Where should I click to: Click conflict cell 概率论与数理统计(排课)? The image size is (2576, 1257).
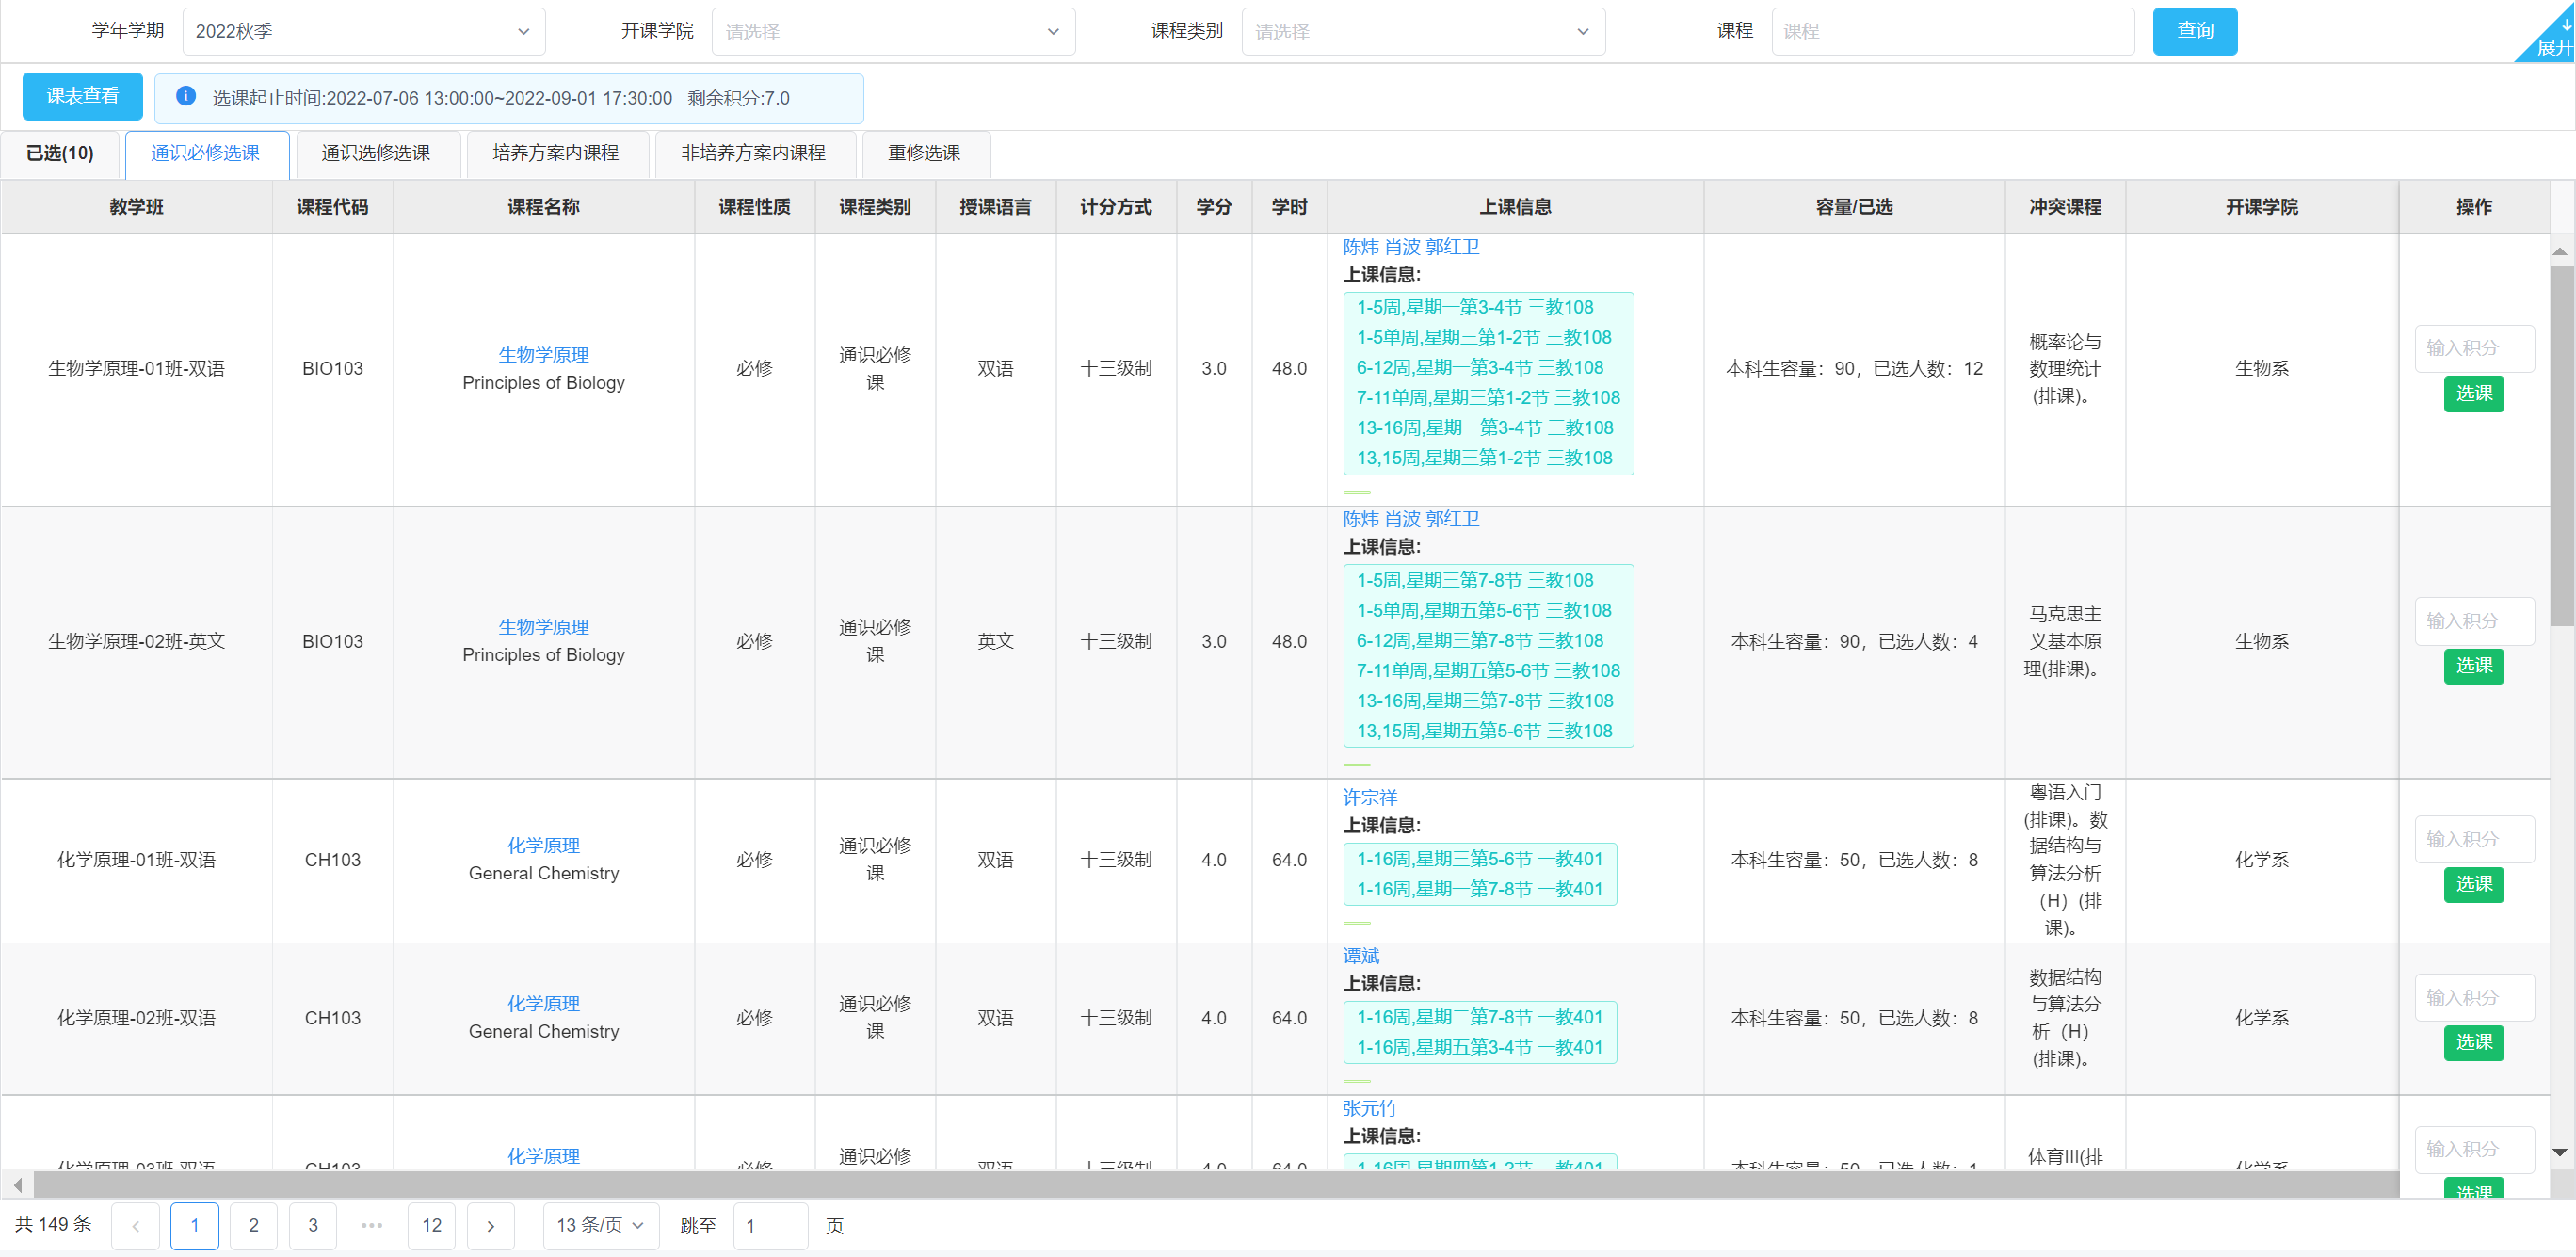point(2065,369)
